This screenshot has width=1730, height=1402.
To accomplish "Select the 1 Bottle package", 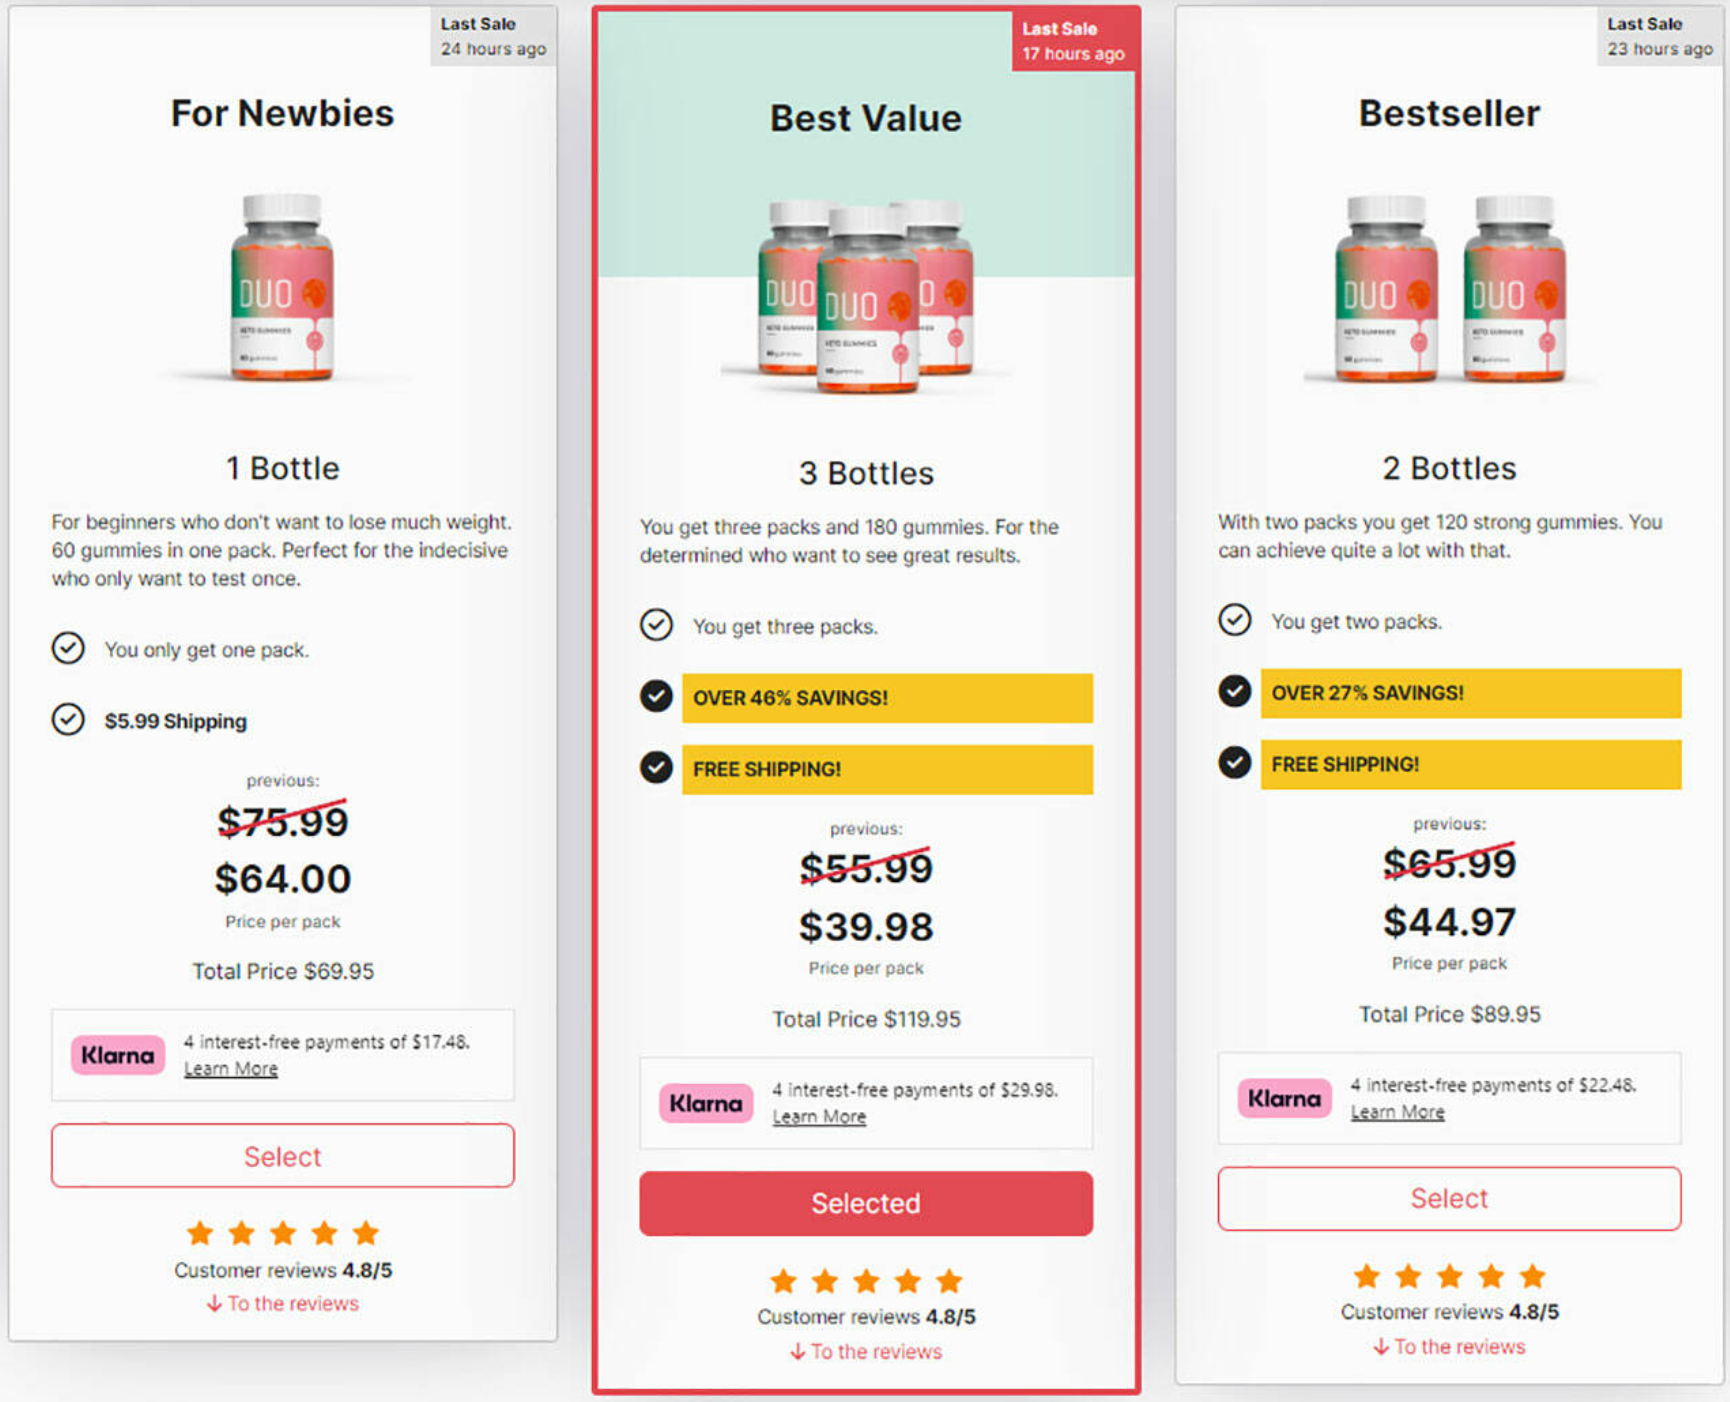I will (x=283, y=1156).
